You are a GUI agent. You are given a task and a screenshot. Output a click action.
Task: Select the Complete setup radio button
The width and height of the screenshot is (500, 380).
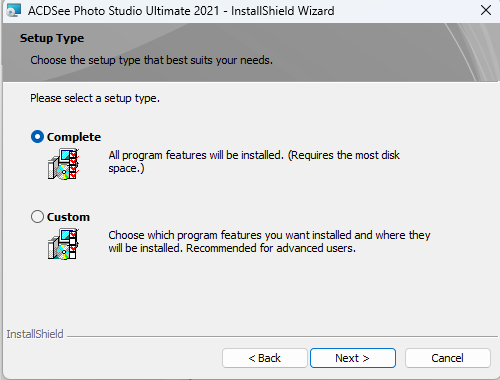click(37, 137)
